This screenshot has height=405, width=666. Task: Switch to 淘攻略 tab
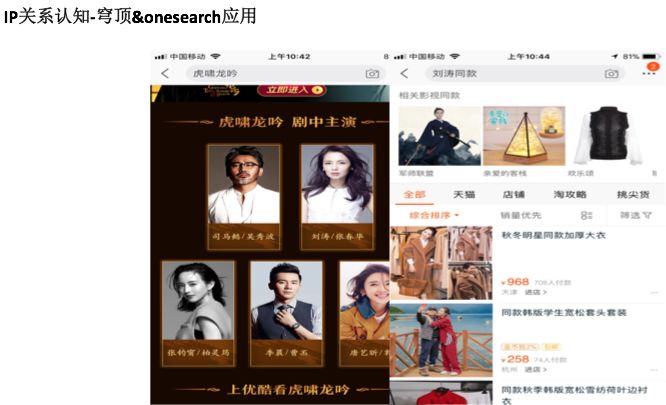(570, 194)
